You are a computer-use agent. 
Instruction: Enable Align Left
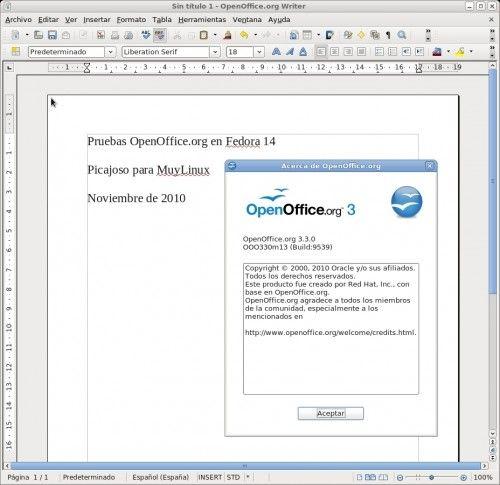[x=321, y=52]
